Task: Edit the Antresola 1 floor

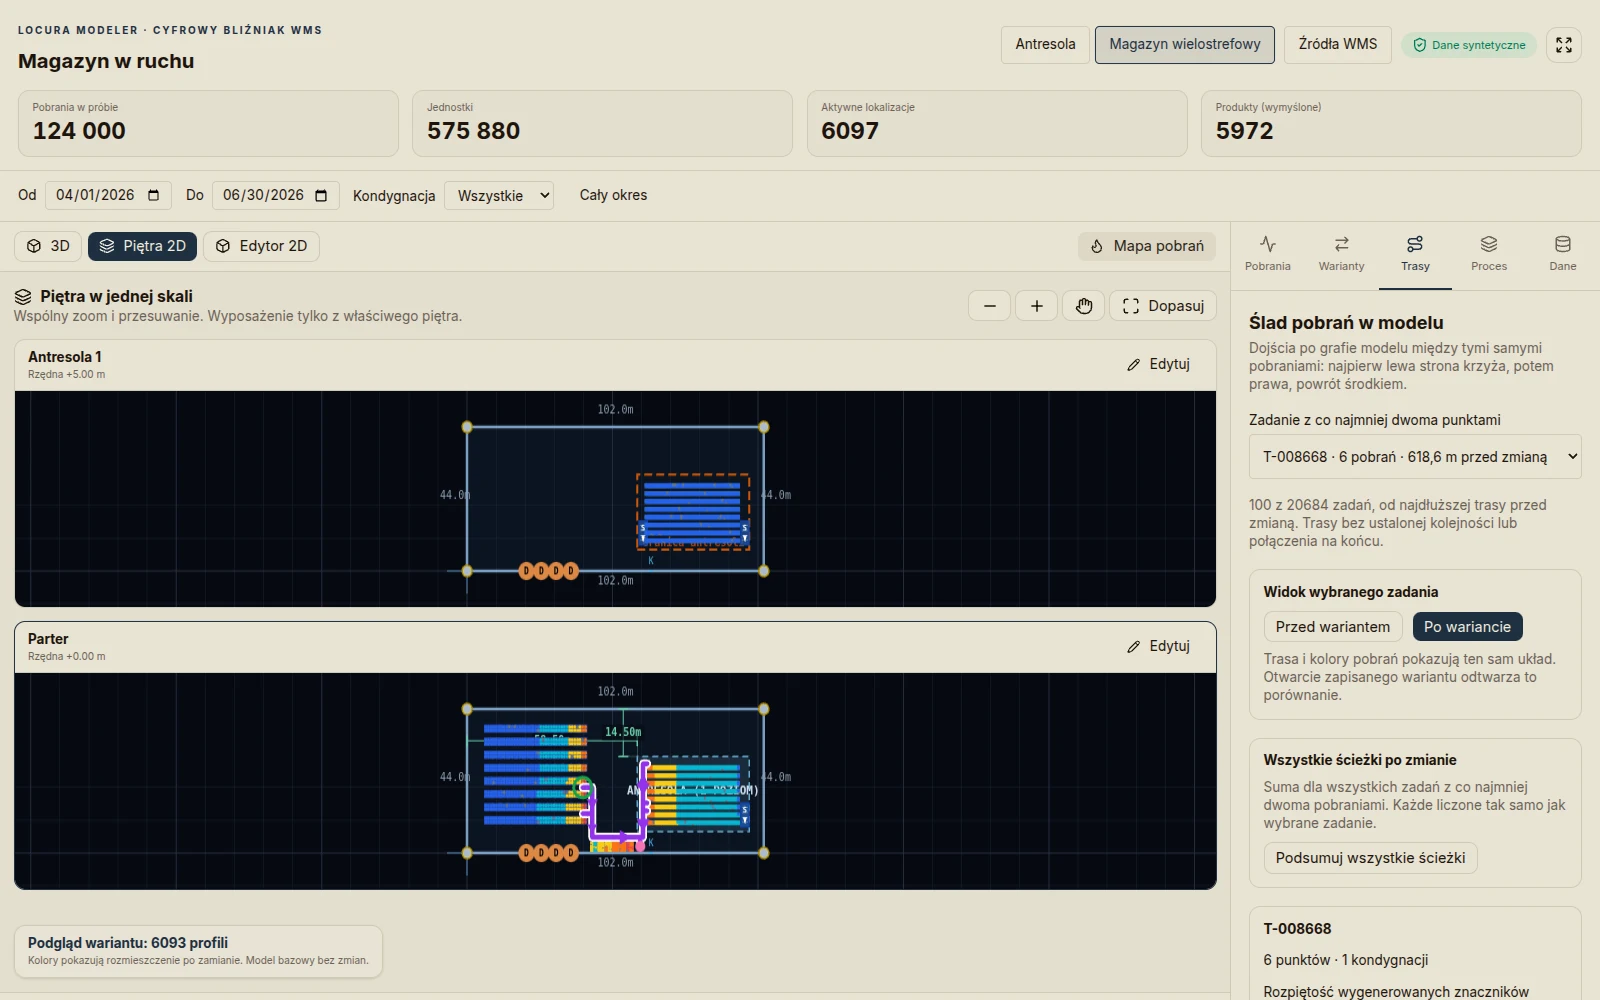Action: point(1158,364)
